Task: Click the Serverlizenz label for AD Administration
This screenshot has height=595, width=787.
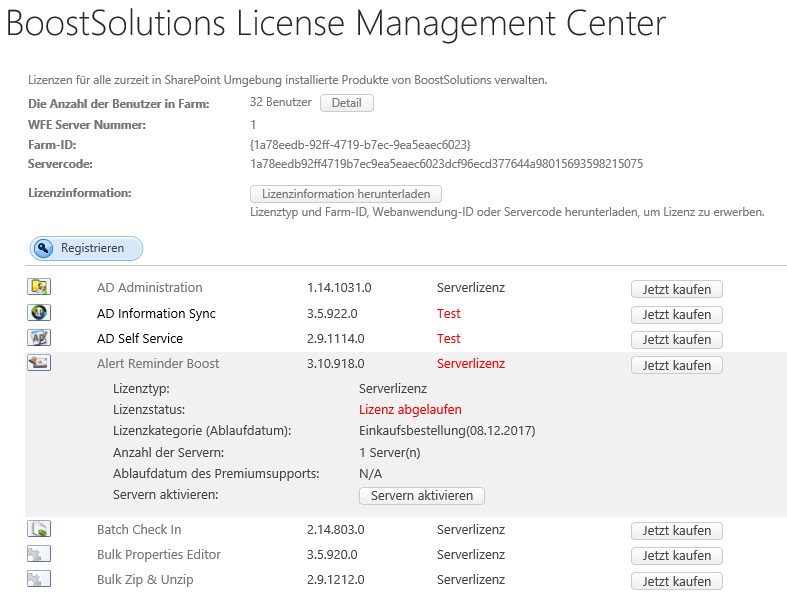Action: (x=471, y=288)
